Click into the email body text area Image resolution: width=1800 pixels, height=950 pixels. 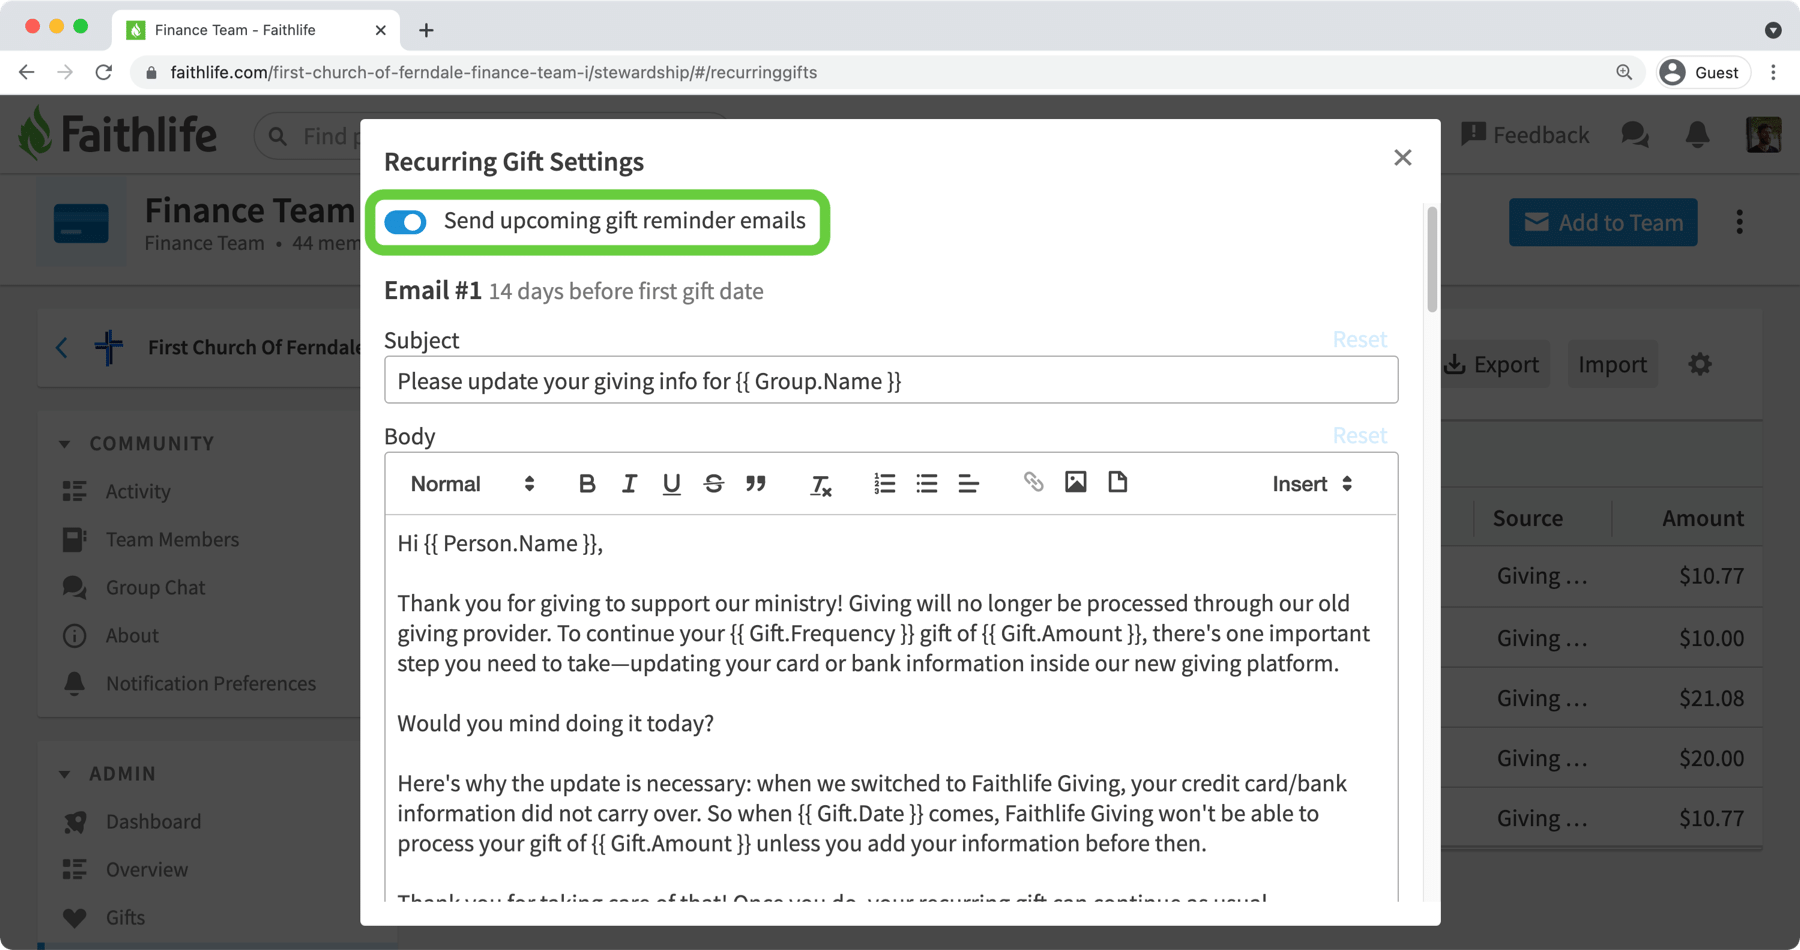pyautogui.click(x=891, y=708)
